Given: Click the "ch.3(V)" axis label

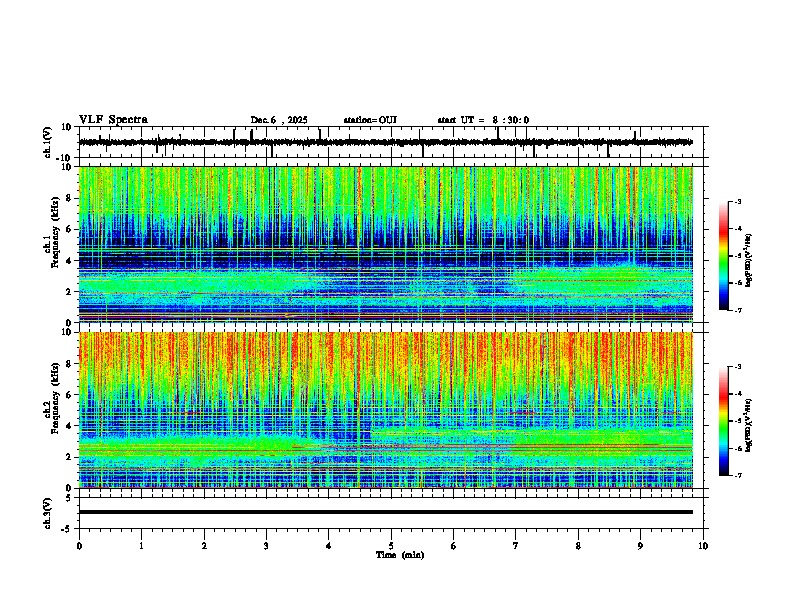Looking at the screenshot, I should coord(48,514).
